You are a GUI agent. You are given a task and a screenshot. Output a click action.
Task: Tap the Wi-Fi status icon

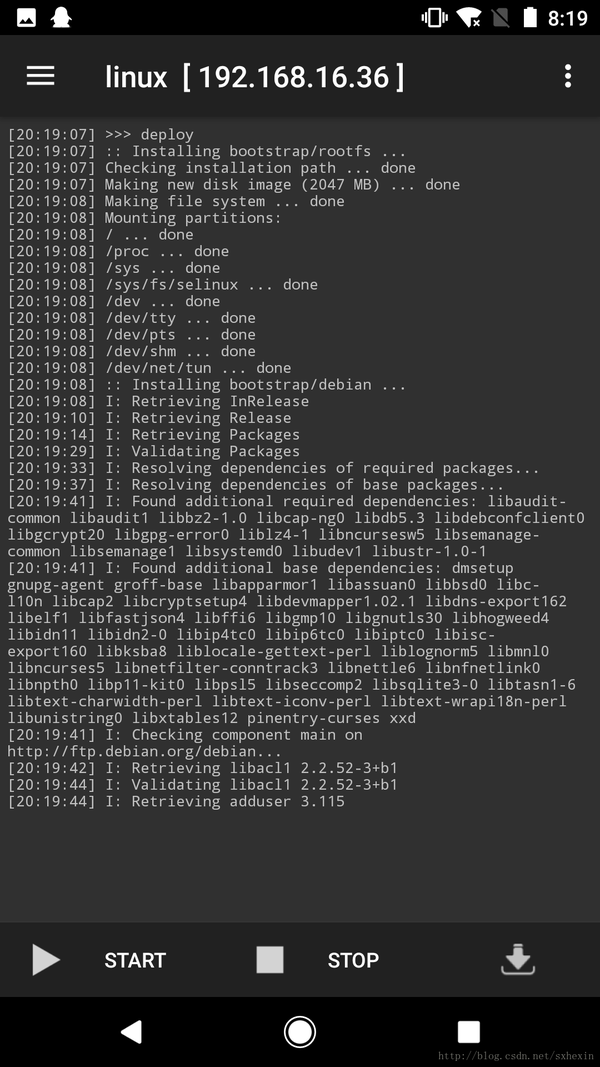pyautogui.click(x=468, y=18)
